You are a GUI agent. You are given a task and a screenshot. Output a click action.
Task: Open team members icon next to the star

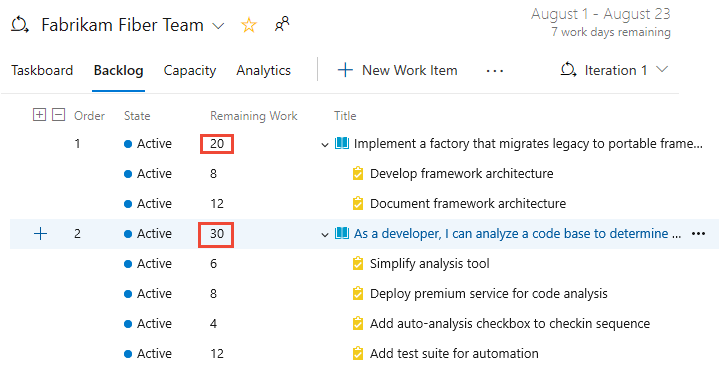click(282, 24)
